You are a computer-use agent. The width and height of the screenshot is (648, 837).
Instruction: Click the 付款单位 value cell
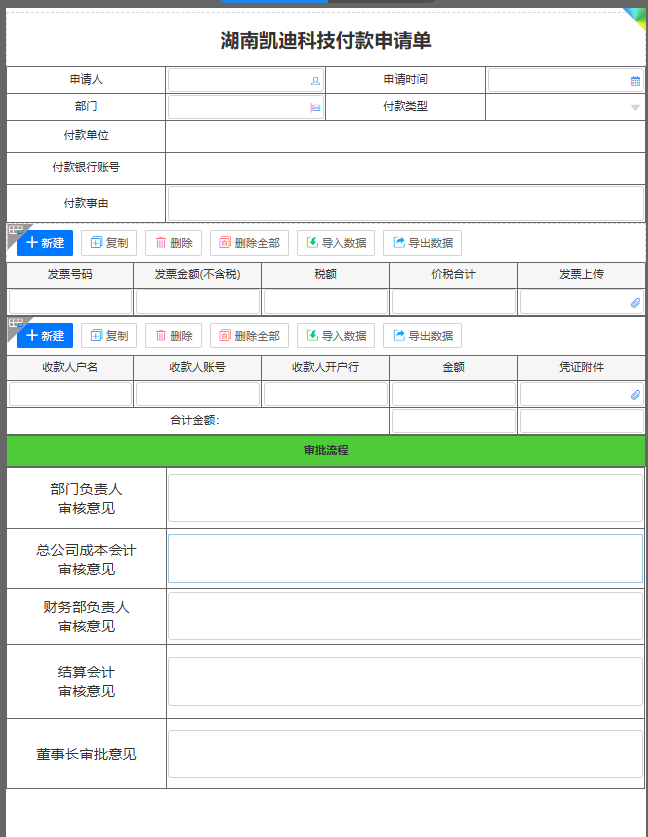(x=406, y=137)
